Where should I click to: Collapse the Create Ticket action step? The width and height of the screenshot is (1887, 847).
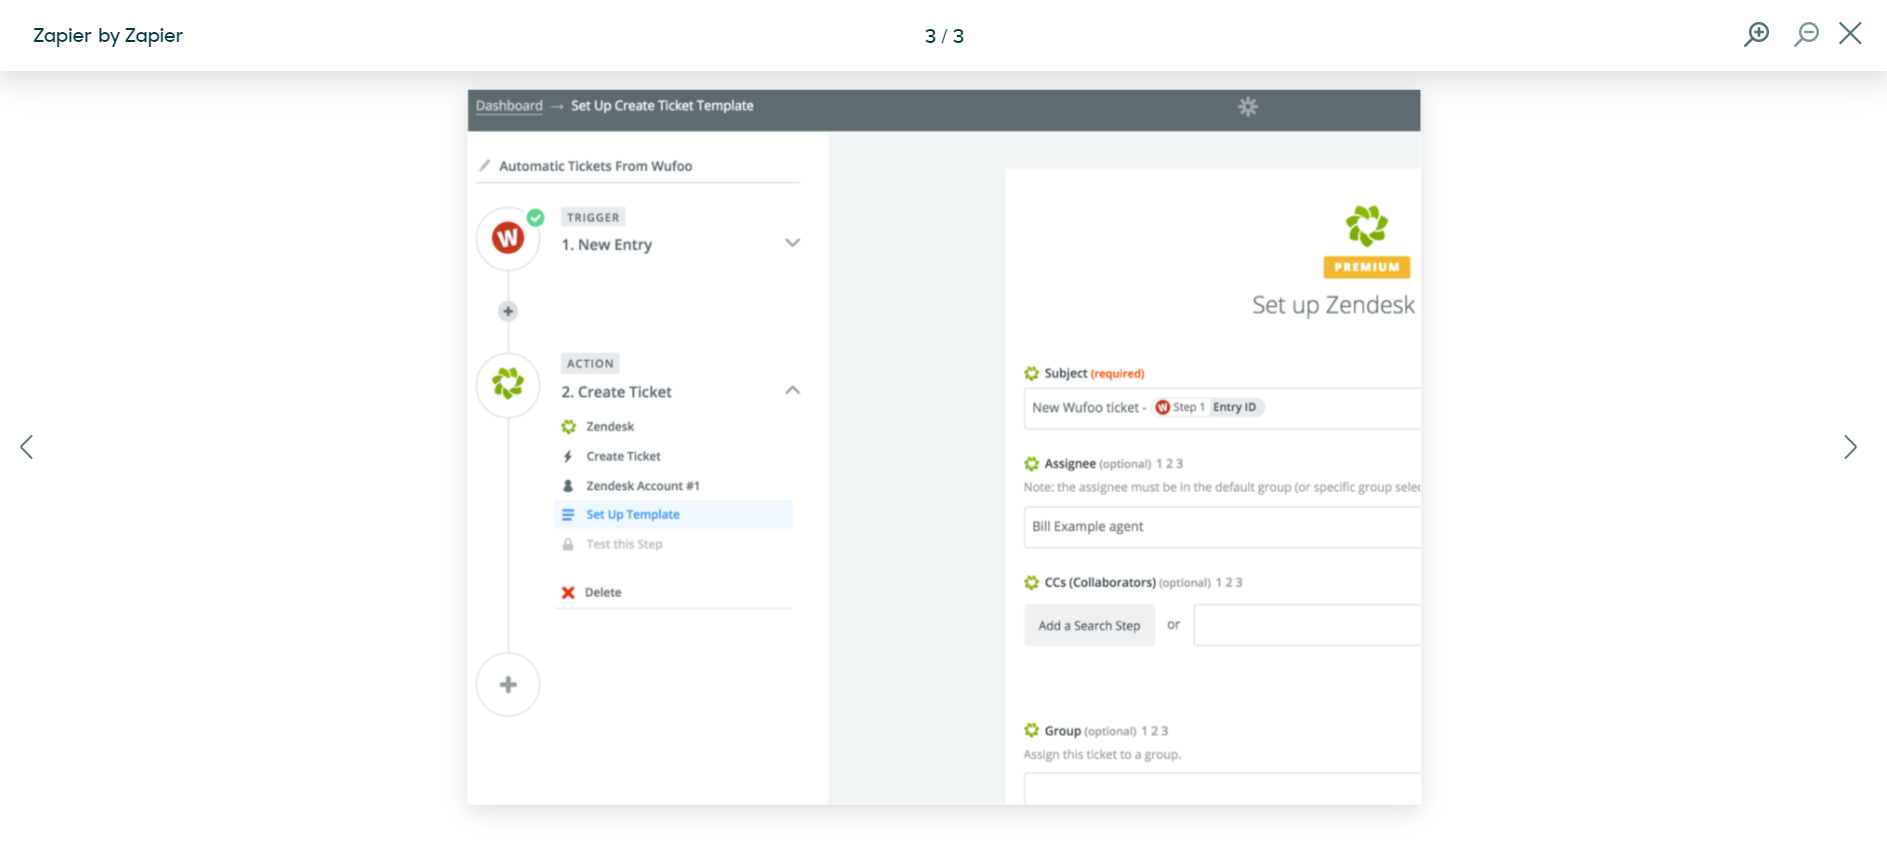click(x=792, y=391)
